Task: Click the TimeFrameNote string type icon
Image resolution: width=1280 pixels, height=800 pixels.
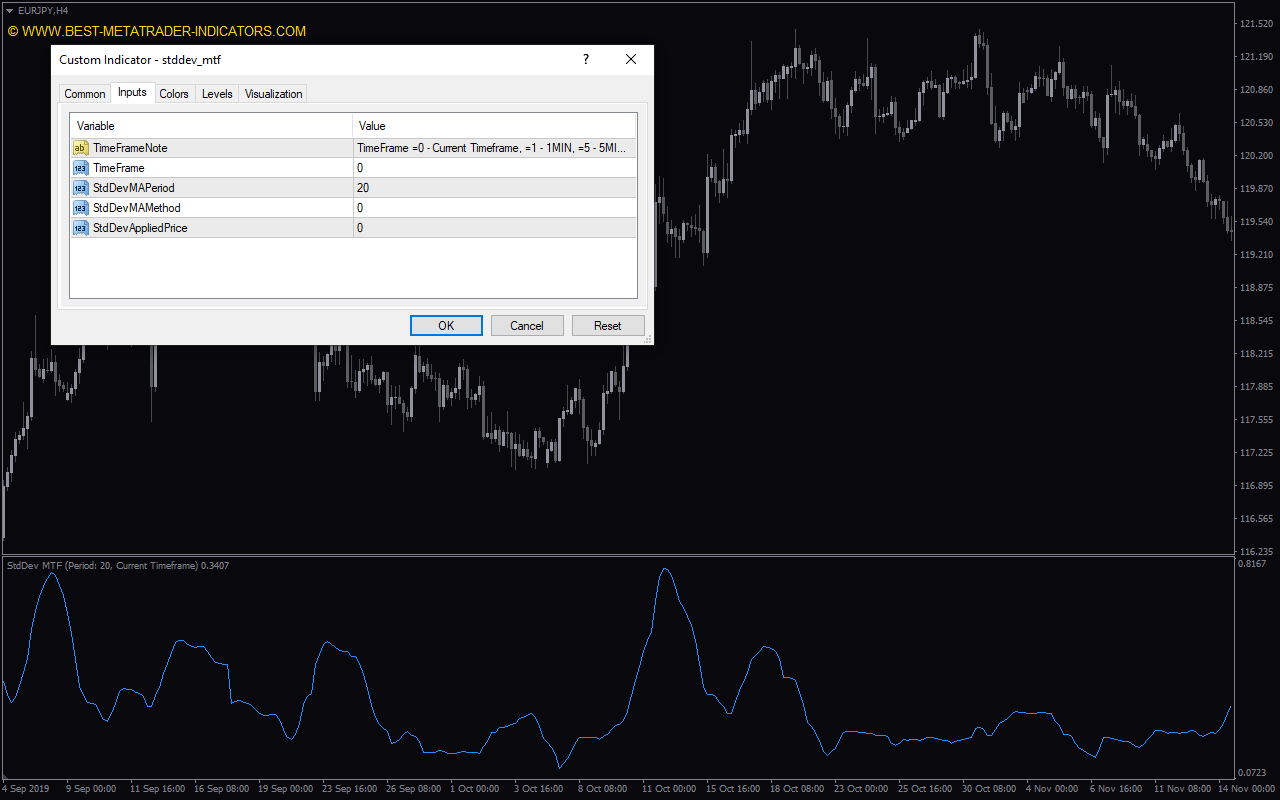Action: click(81, 148)
